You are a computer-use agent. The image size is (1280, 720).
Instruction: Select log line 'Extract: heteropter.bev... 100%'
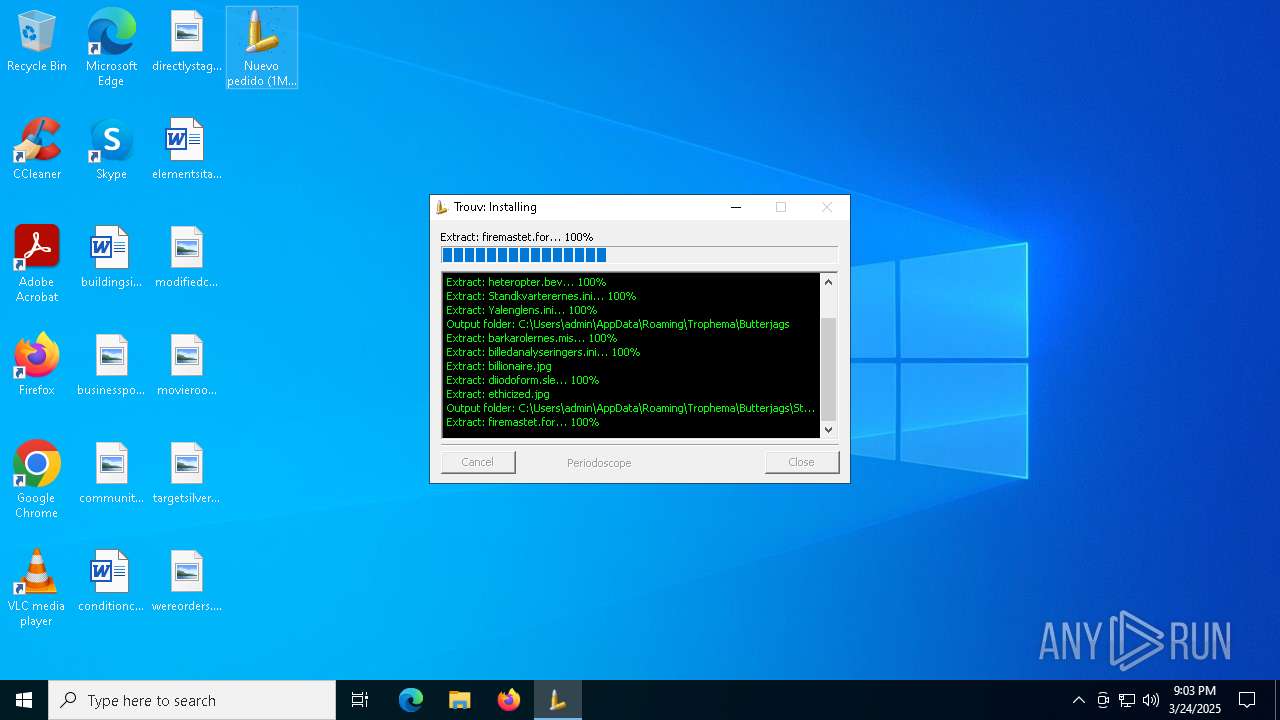coord(526,282)
